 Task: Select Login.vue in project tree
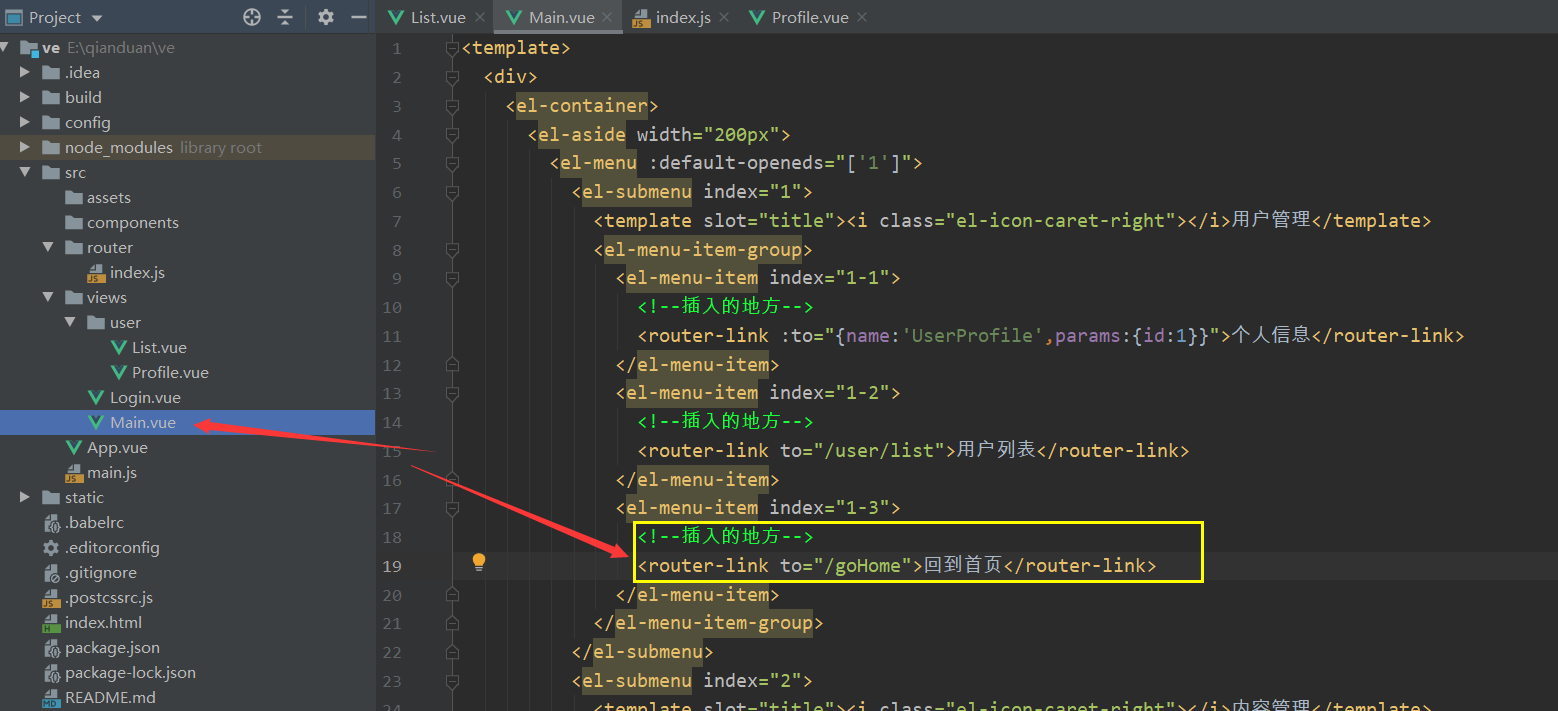pos(135,397)
